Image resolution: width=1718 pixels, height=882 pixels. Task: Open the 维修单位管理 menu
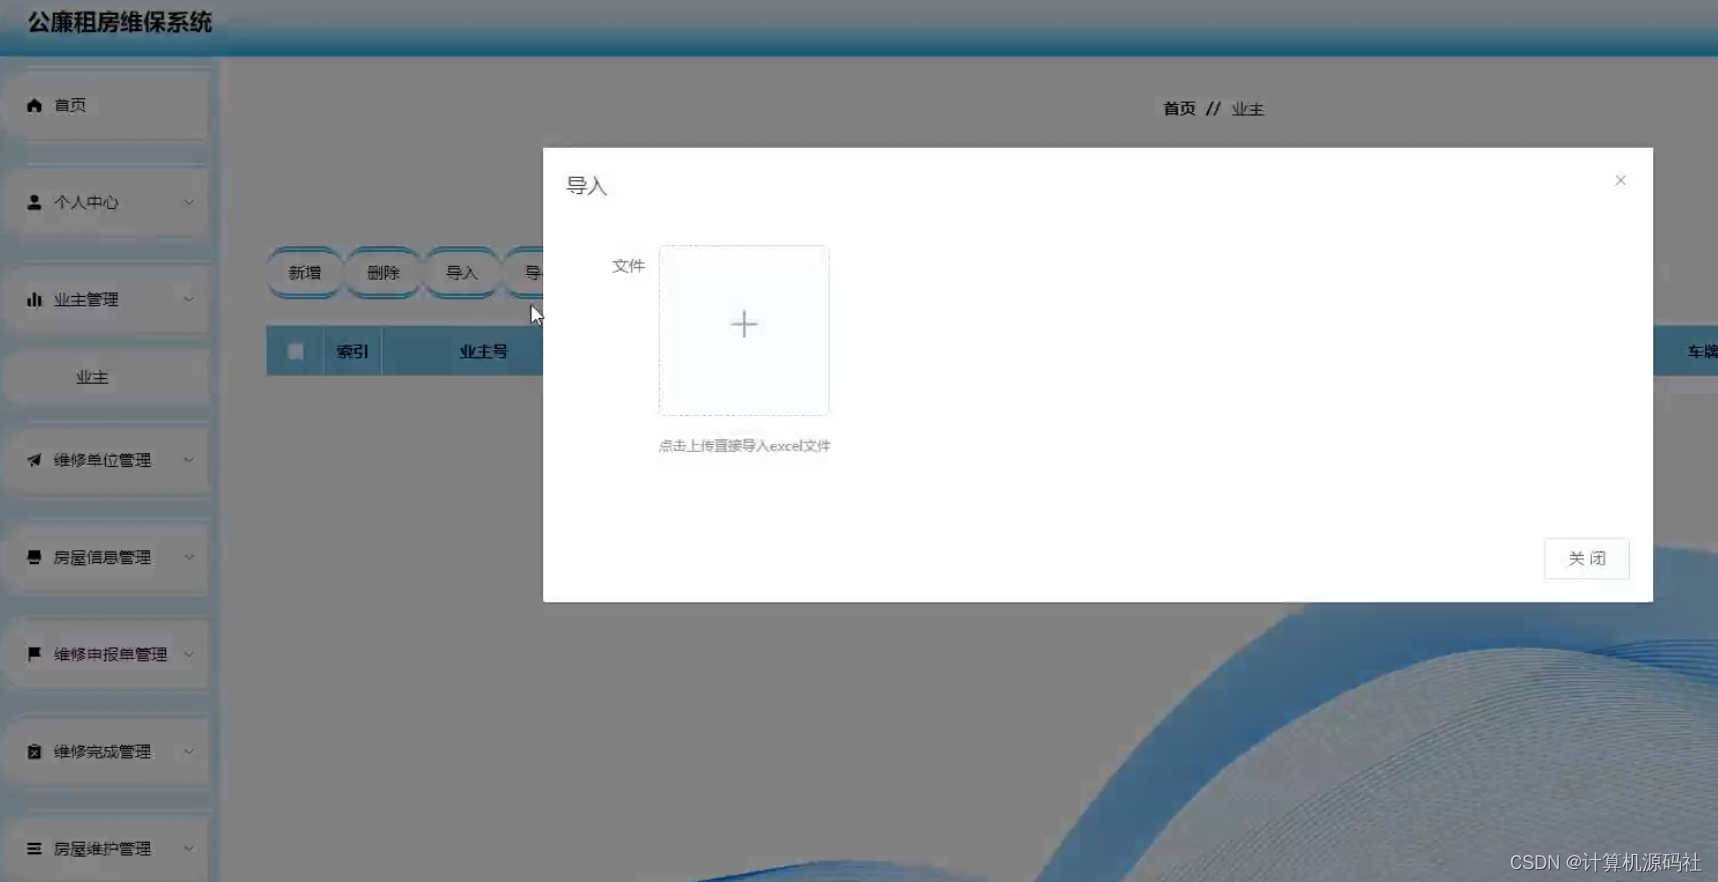(x=106, y=460)
